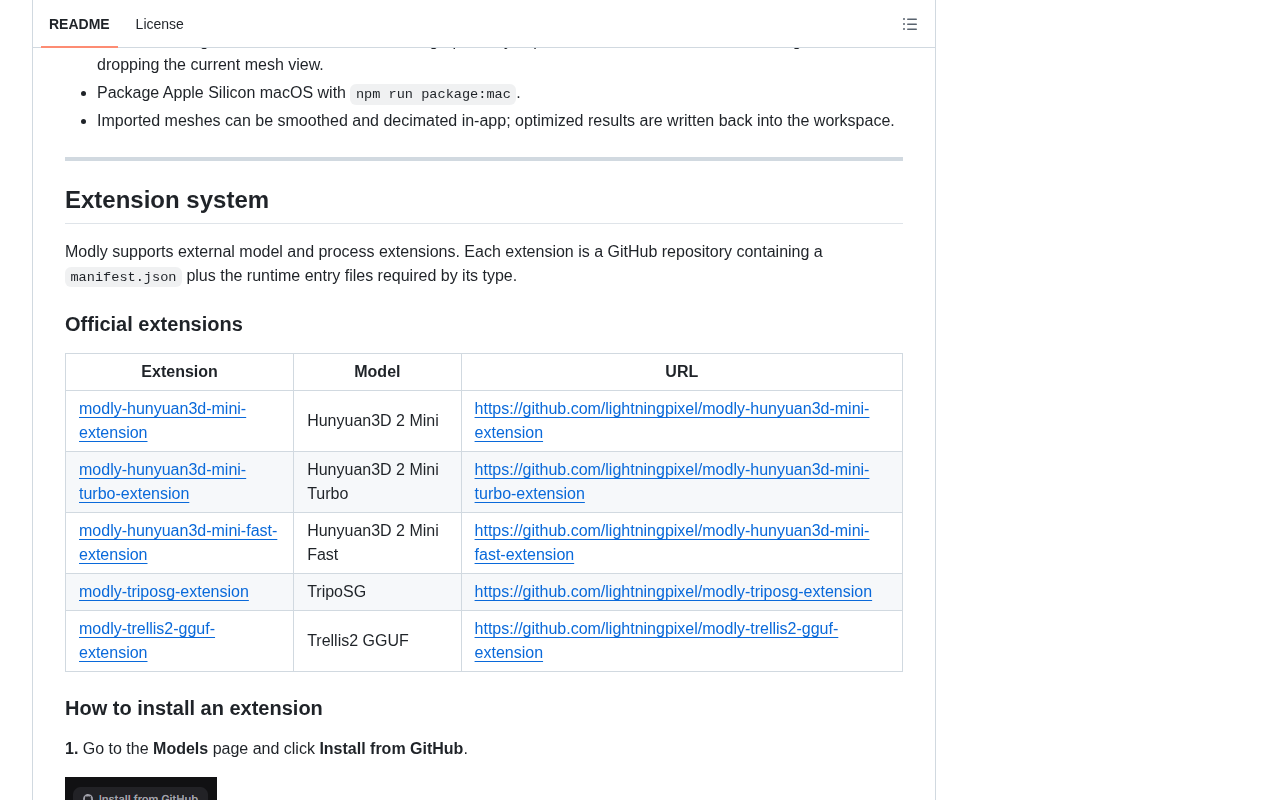Click the URL column header
This screenshot has height=800, width=1280.
click(x=682, y=372)
